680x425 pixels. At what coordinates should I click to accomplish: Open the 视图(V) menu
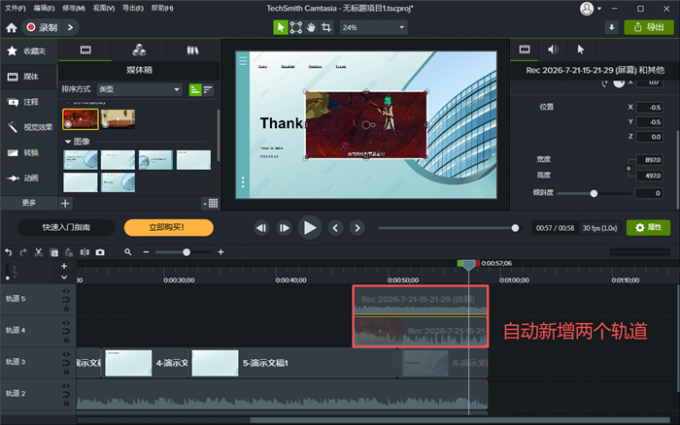coord(104,8)
